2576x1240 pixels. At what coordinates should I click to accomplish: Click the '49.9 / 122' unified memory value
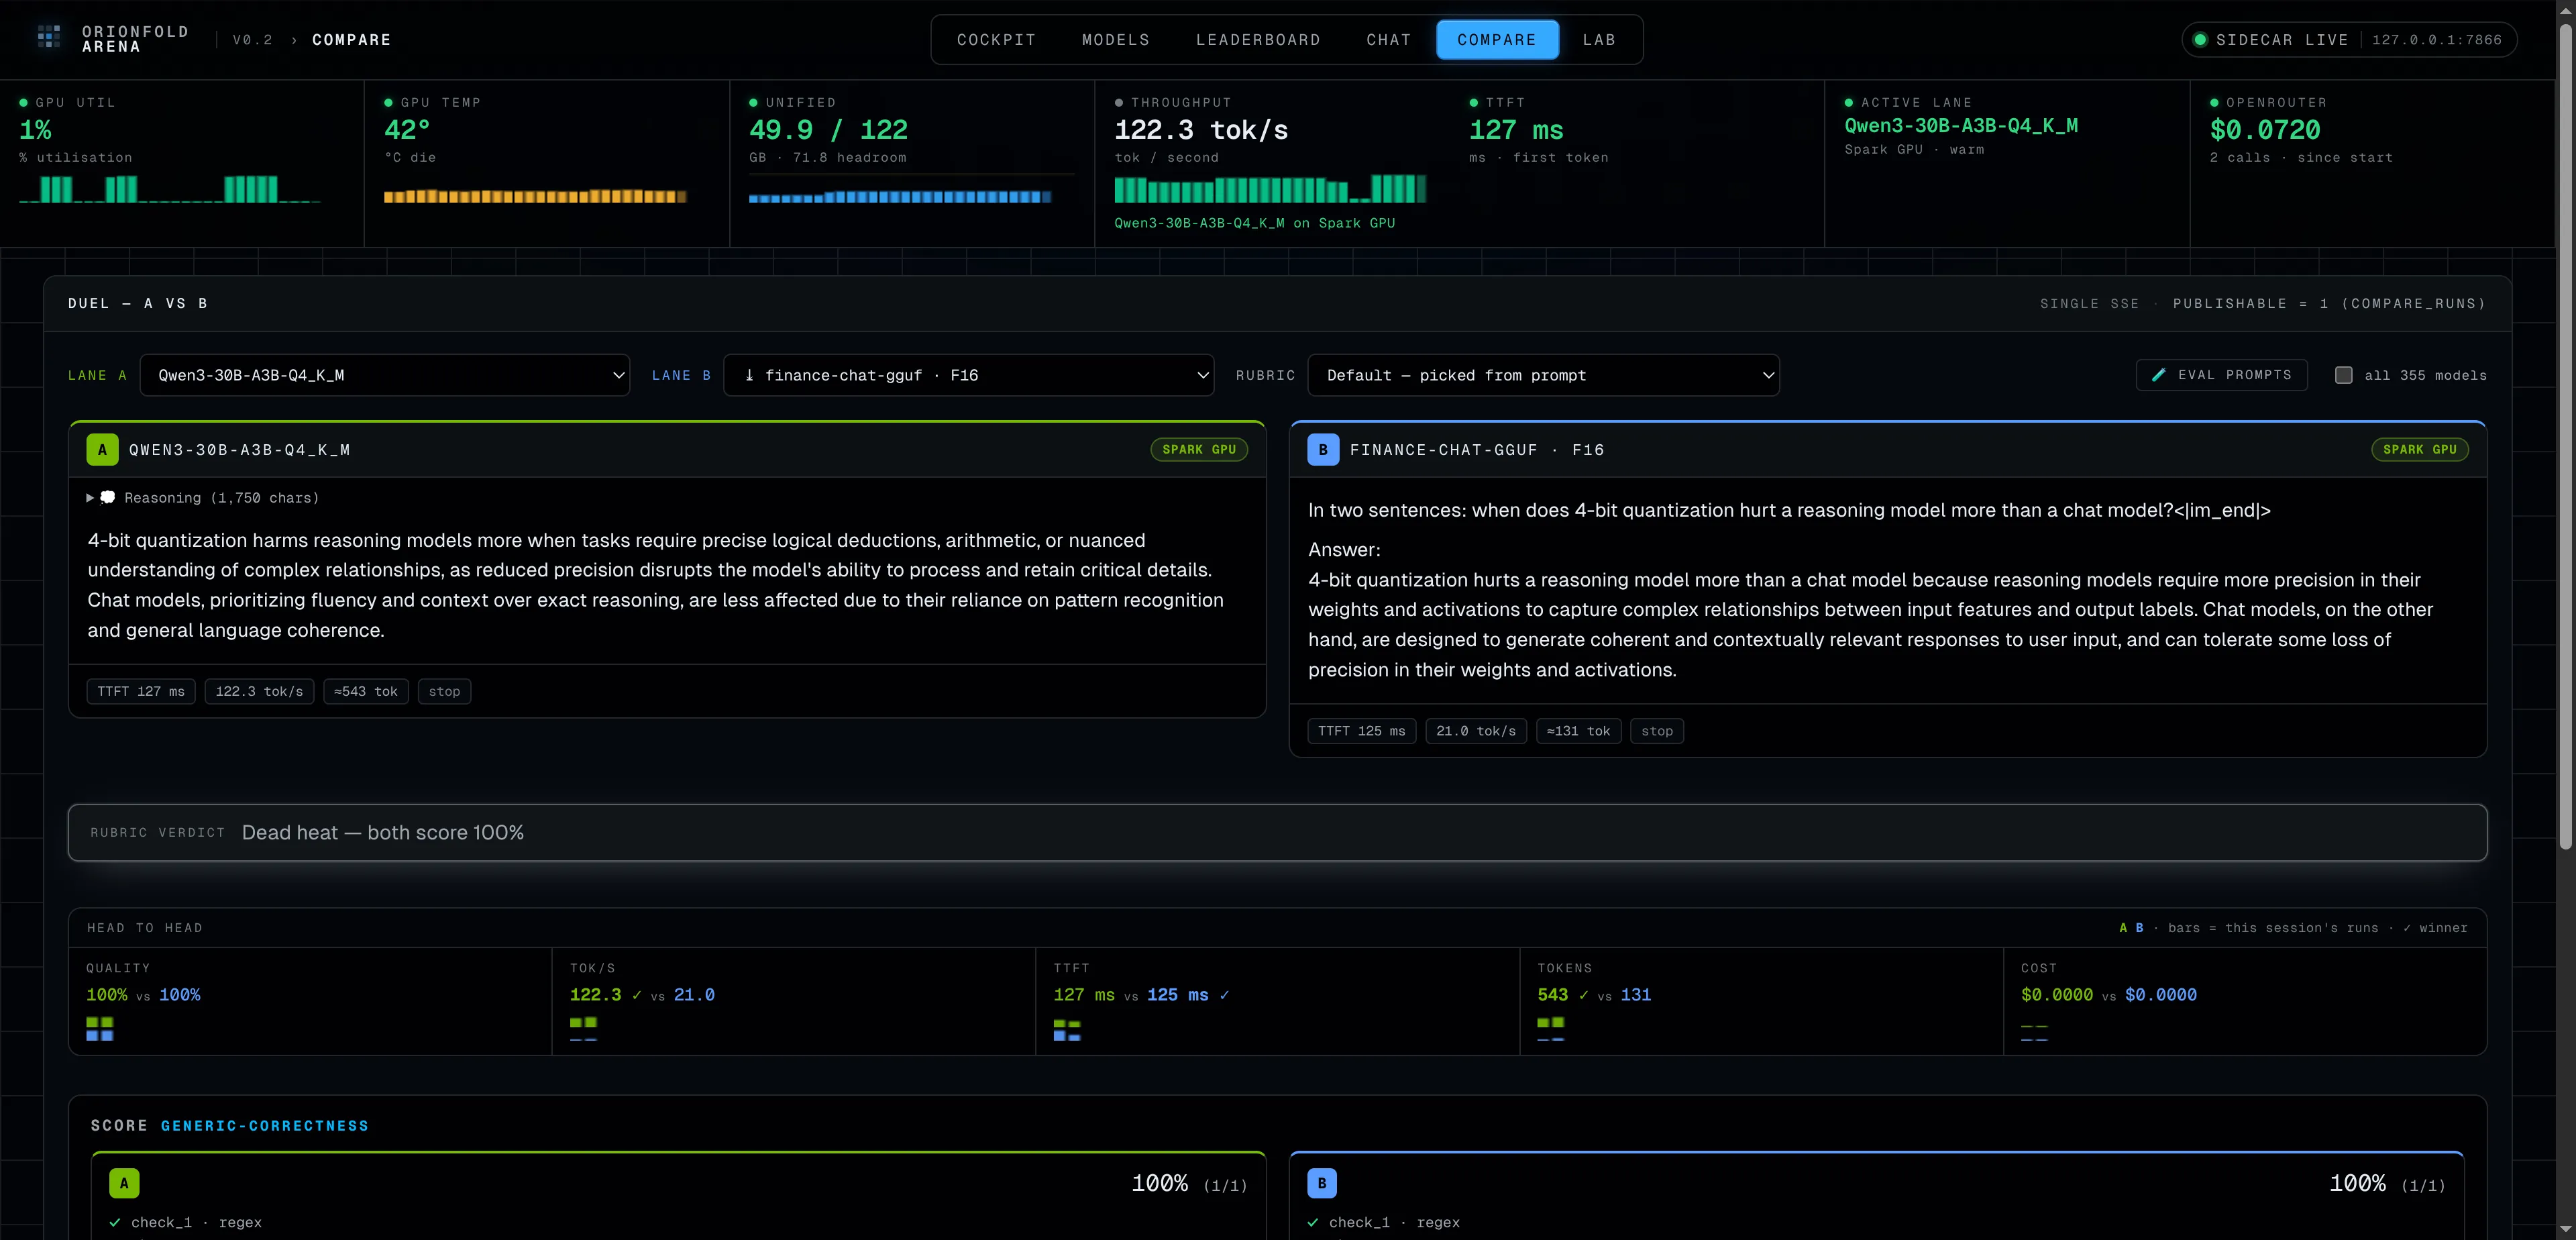(x=828, y=130)
